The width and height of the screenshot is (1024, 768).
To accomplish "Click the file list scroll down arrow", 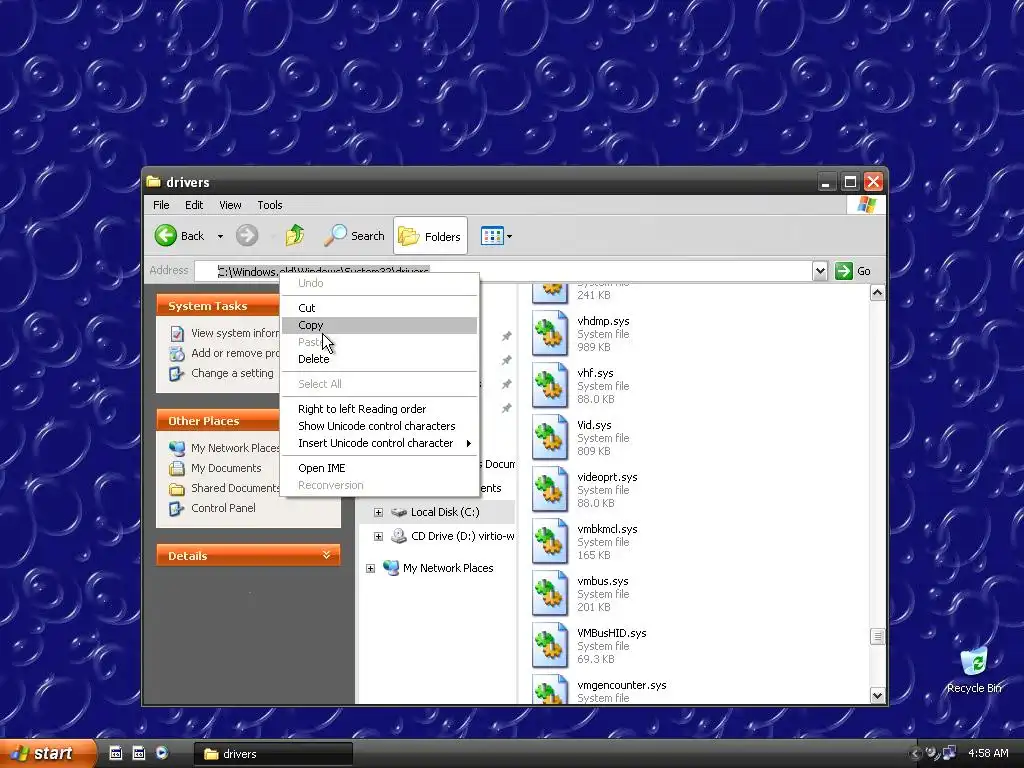I will pyautogui.click(x=877, y=696).
